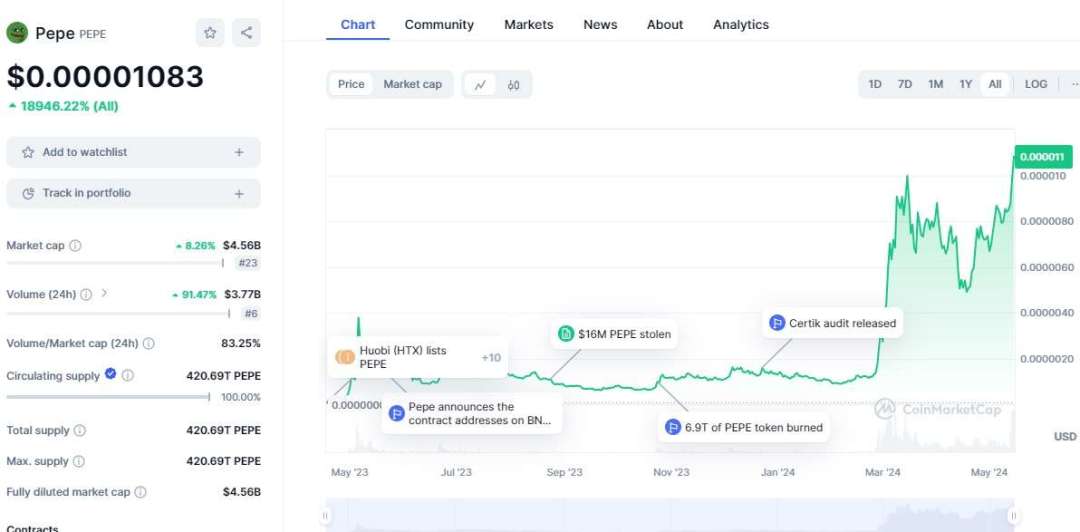Screen dimensions: 1080x532
Task: Click info icon next to Market cap
Action: [76, 246]
